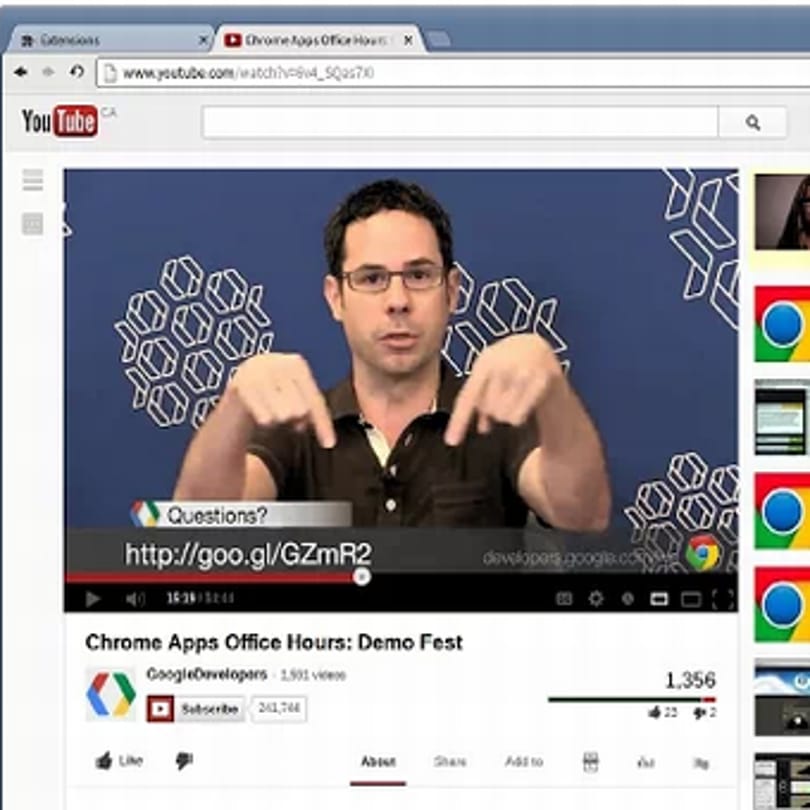
Task: Click the "1,501 videos" text
Action: tap(313, 675)
